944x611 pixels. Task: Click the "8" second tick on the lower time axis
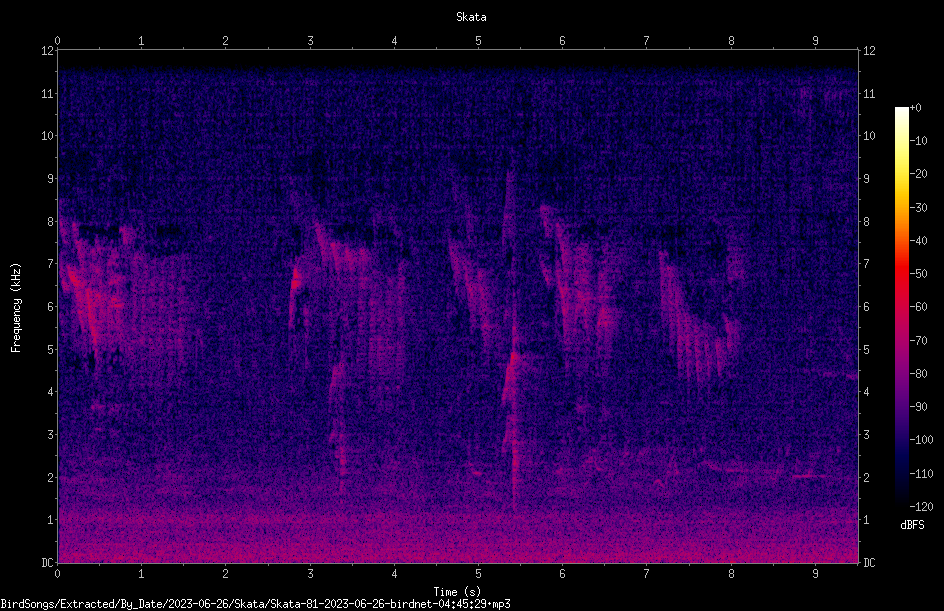(x=731, y=574)
